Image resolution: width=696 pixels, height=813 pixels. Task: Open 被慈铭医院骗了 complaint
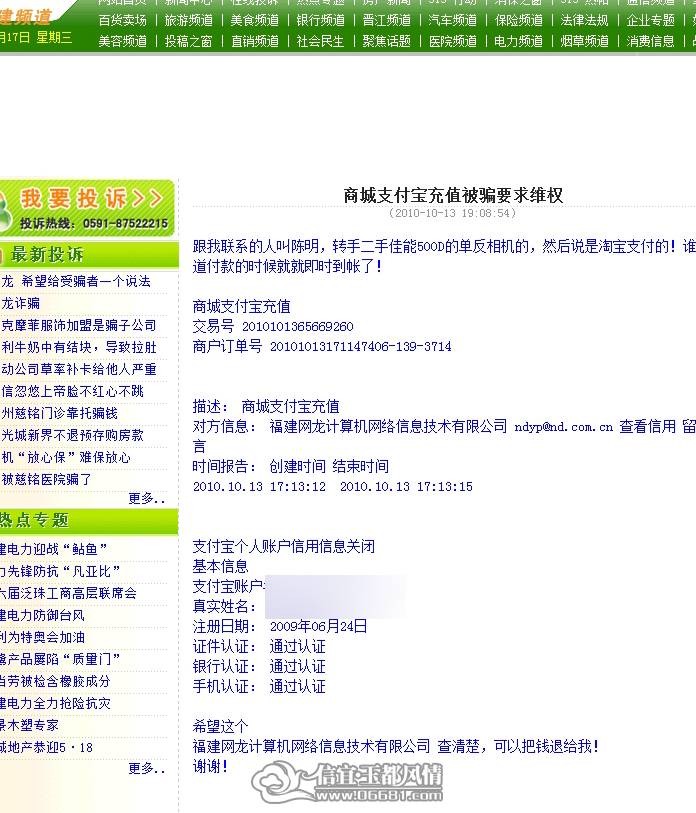(46, 480)
